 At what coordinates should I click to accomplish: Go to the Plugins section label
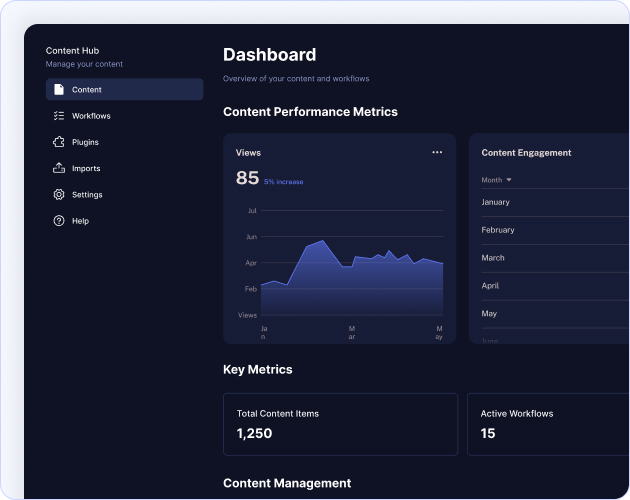[x=85, y=142]
